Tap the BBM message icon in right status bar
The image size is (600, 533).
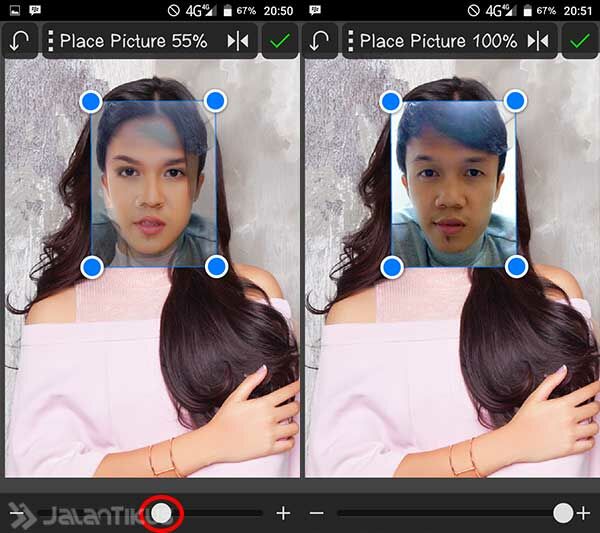pos(315,10)
